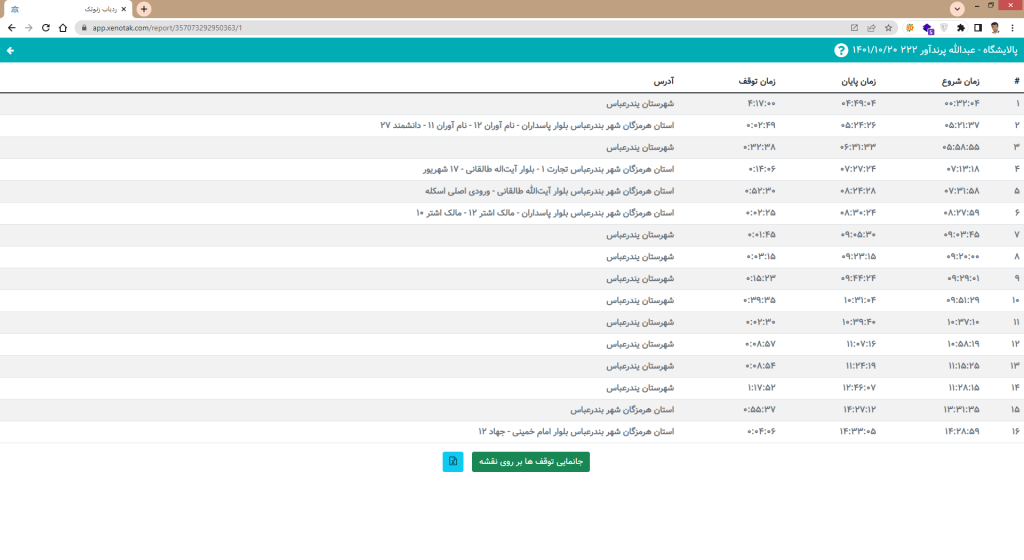Go back with the browser back arrow
1024x560 pixels.
(11, 27)
